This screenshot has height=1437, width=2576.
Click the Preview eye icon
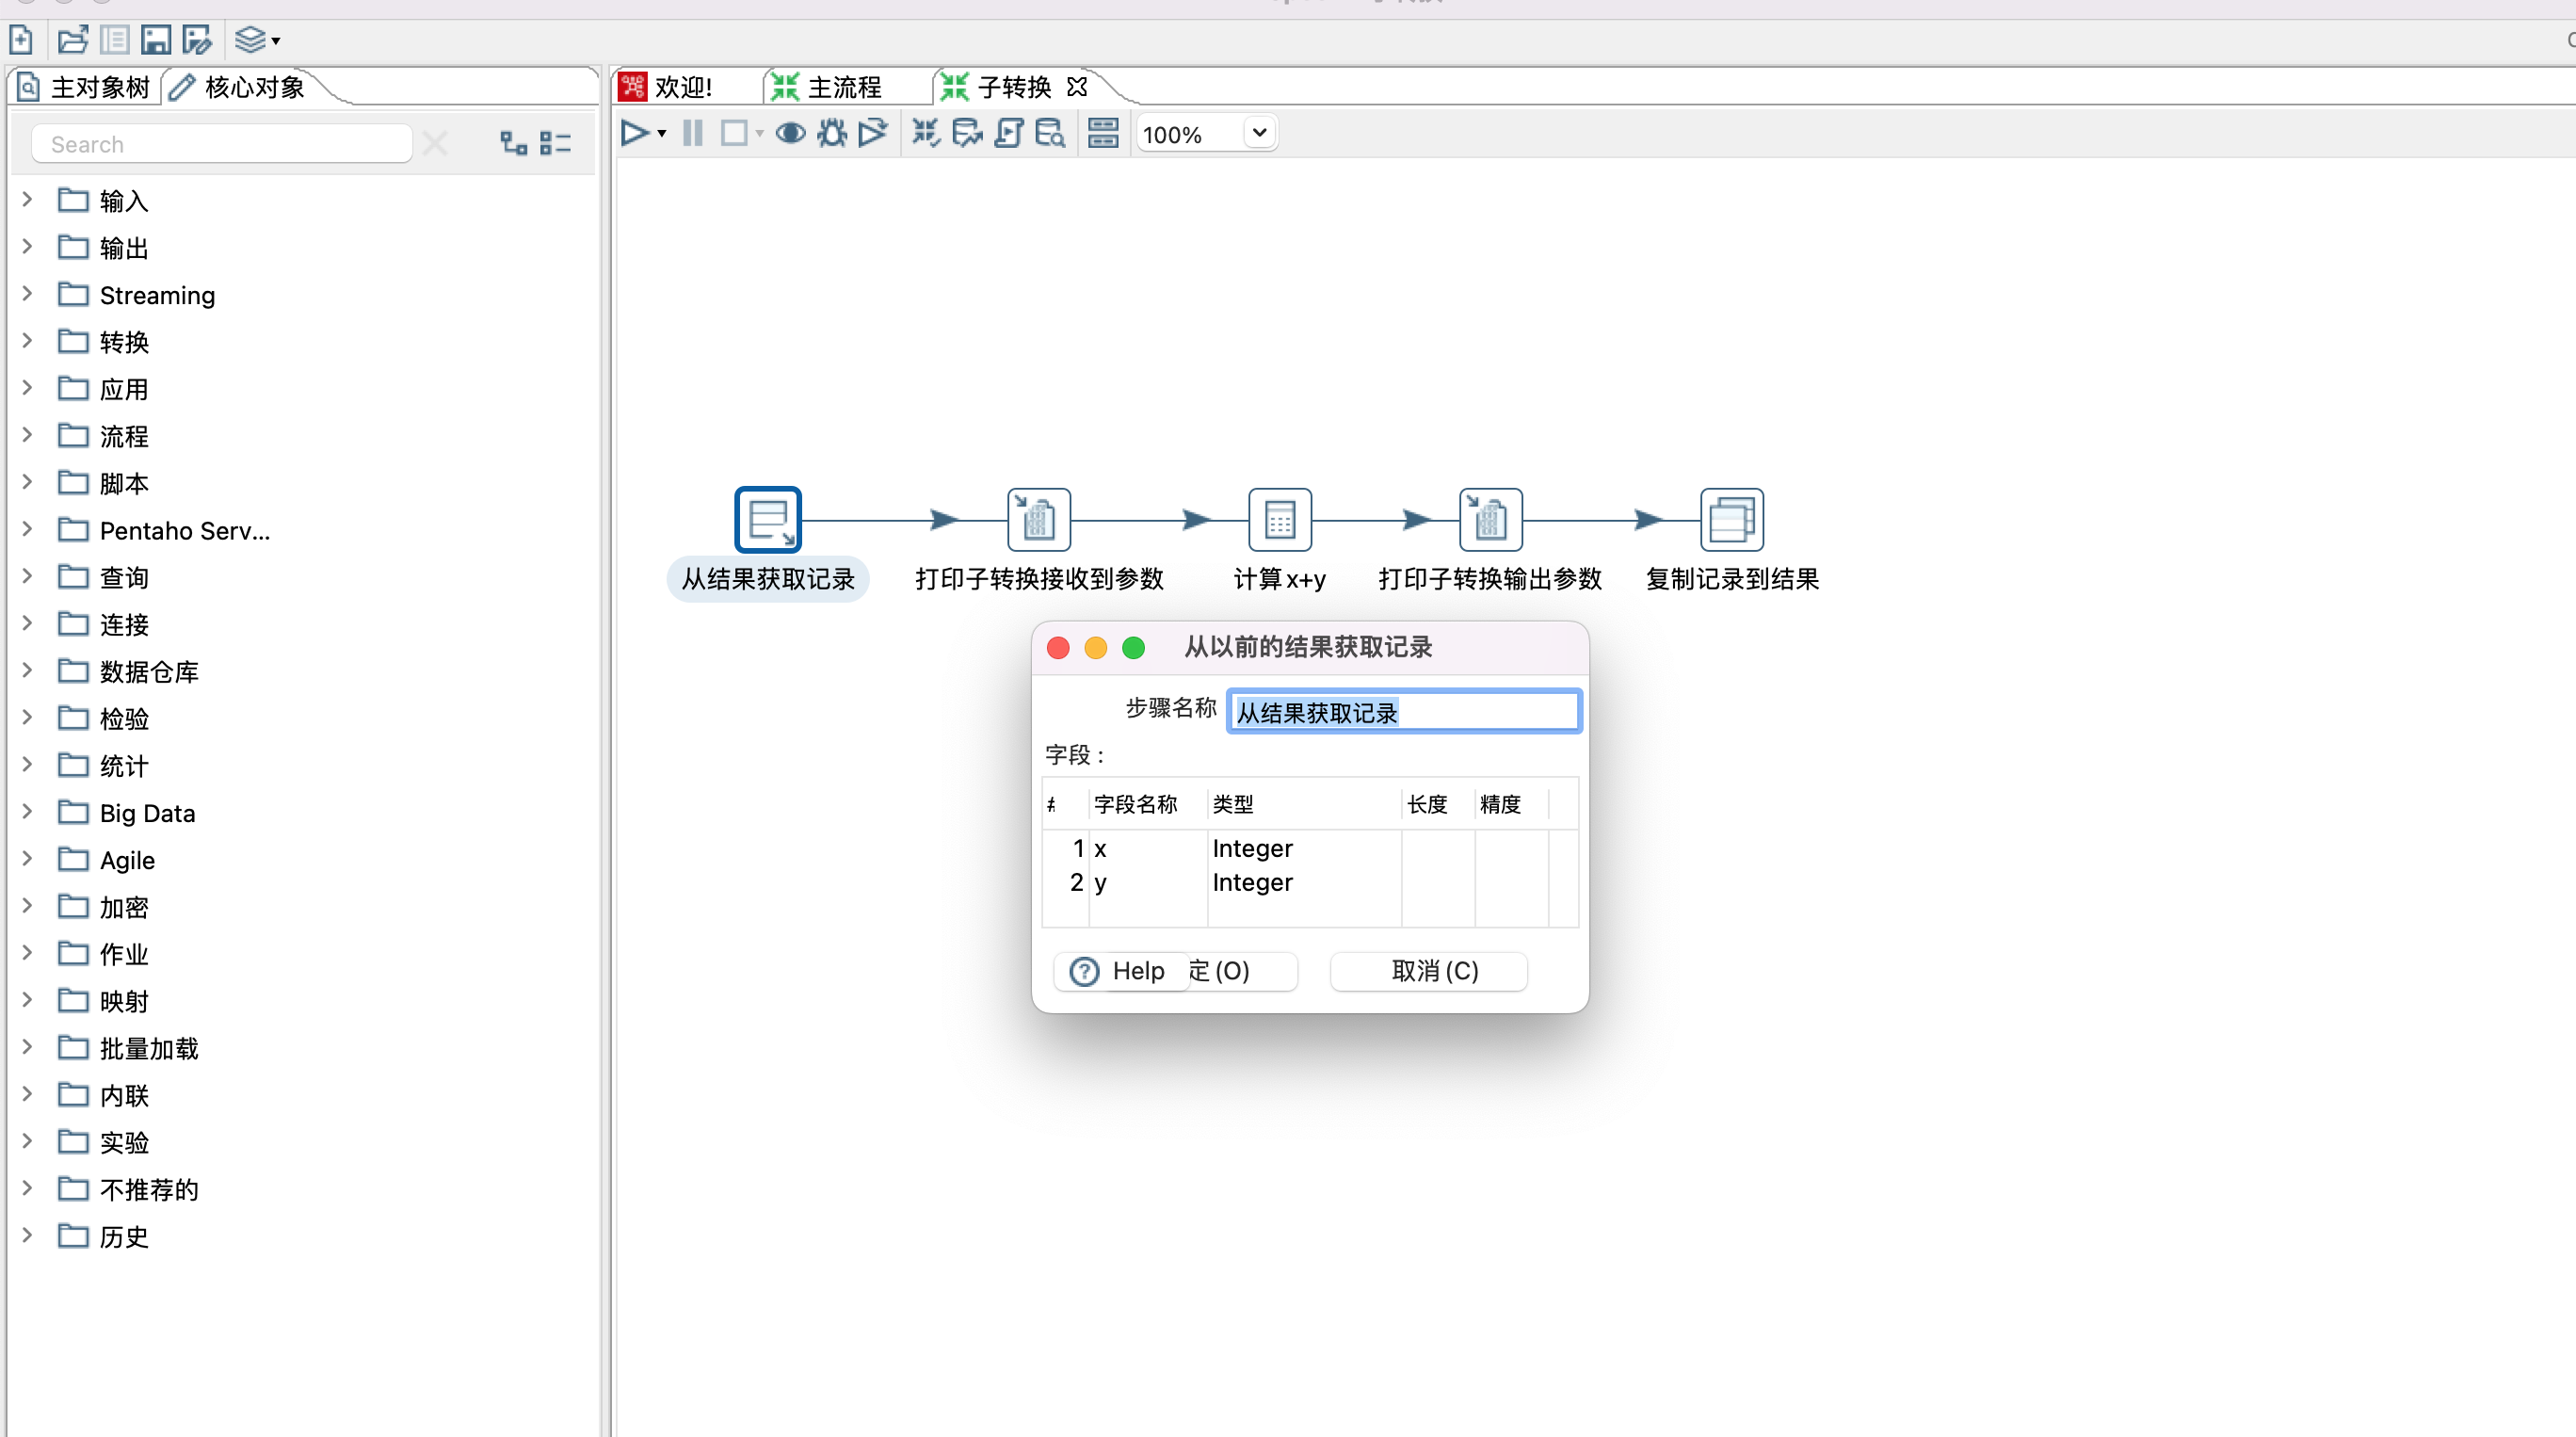click(x=790, y=133)
